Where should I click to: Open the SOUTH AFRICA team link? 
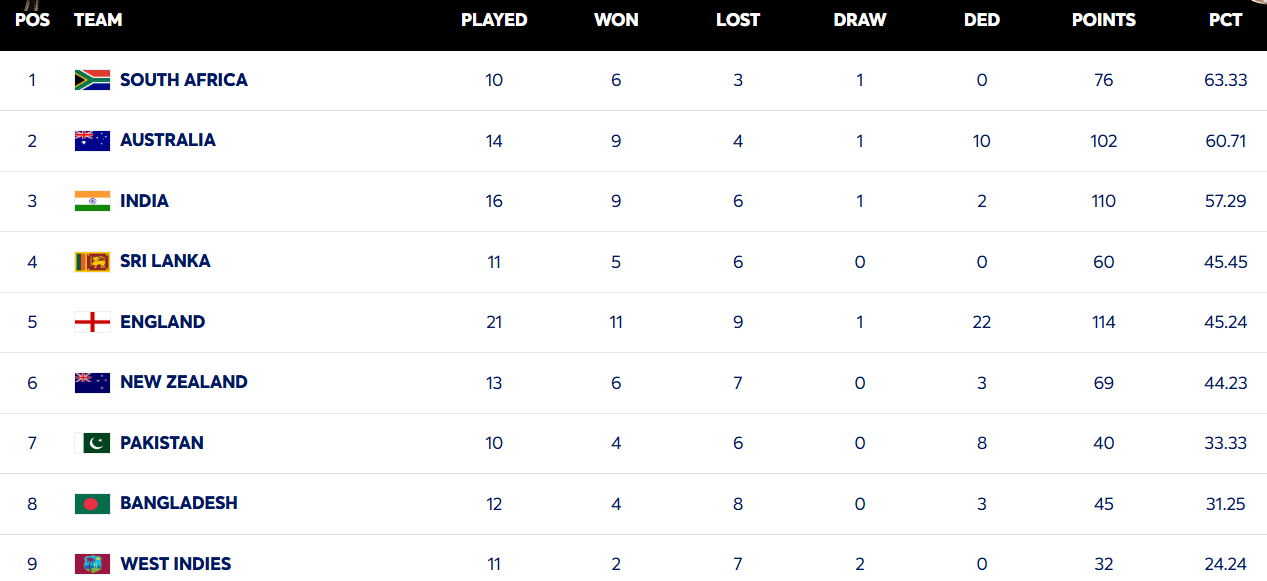183,80
